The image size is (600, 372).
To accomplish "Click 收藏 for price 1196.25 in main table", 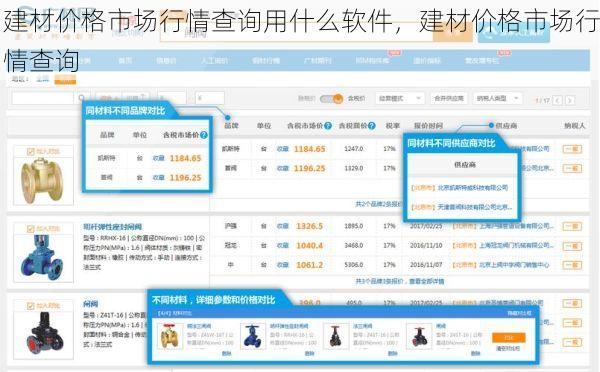I will click(282, 168).
